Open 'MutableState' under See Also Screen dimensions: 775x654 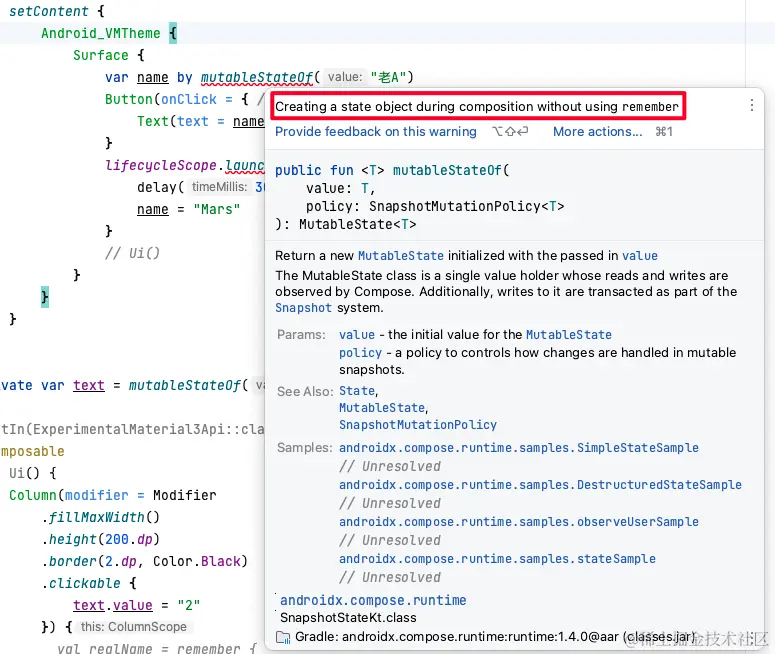pyautogui.click(x=382, y=408)
